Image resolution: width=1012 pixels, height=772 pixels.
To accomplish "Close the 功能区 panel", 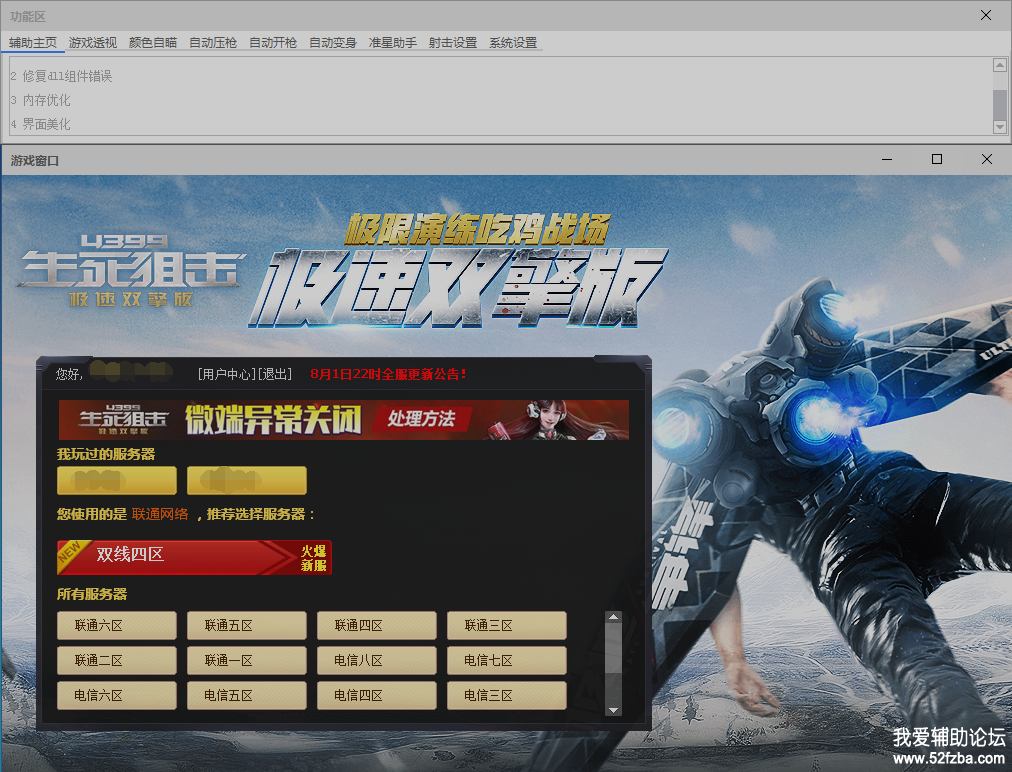I will (986, 15).
